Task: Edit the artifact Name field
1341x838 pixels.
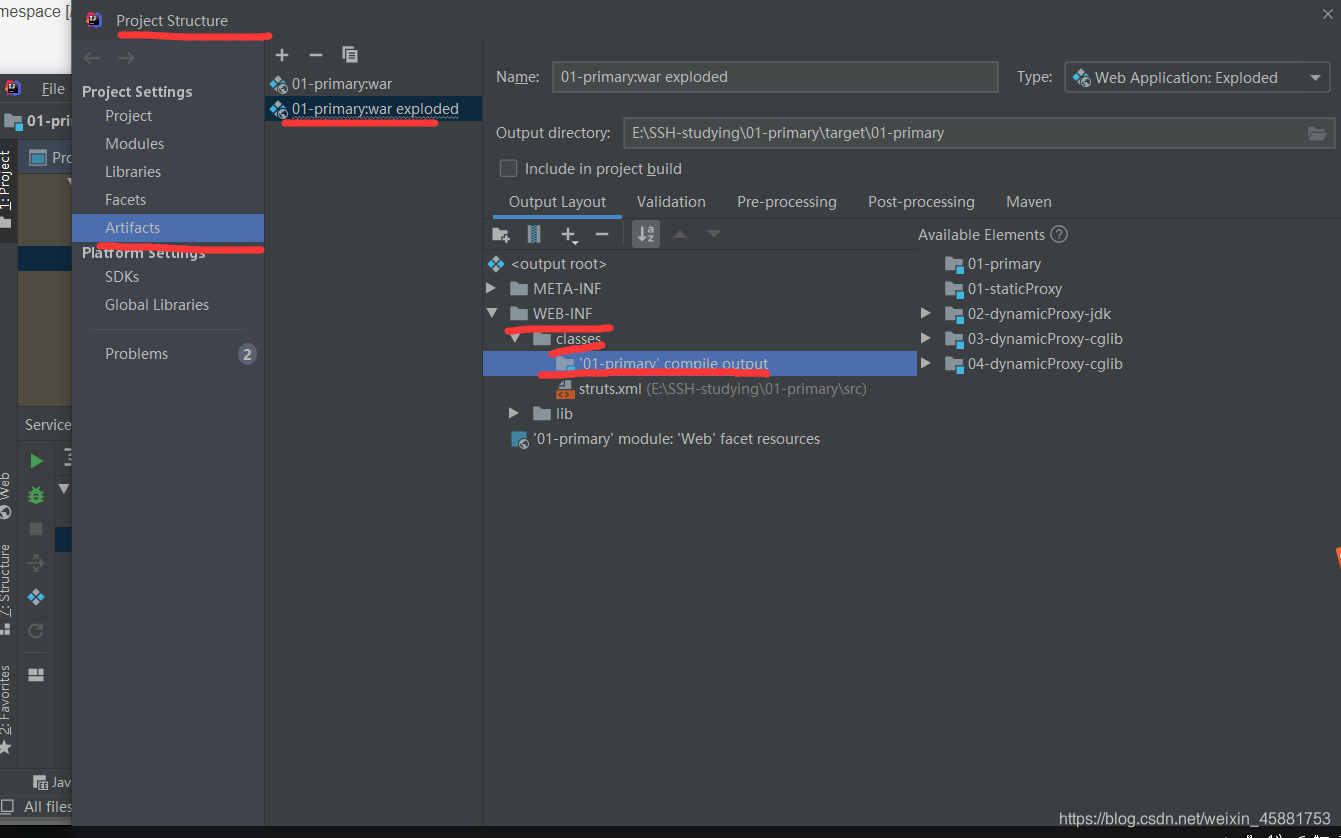Action: pos(775,77)
